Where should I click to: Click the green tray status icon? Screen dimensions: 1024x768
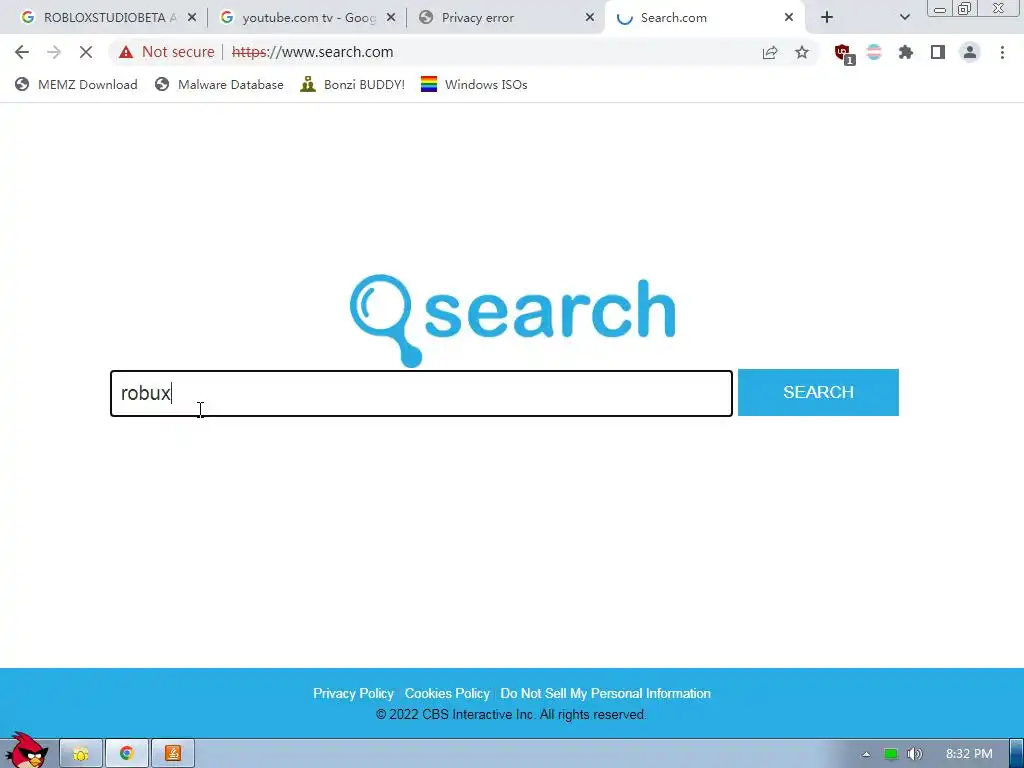tap(891, 754)
